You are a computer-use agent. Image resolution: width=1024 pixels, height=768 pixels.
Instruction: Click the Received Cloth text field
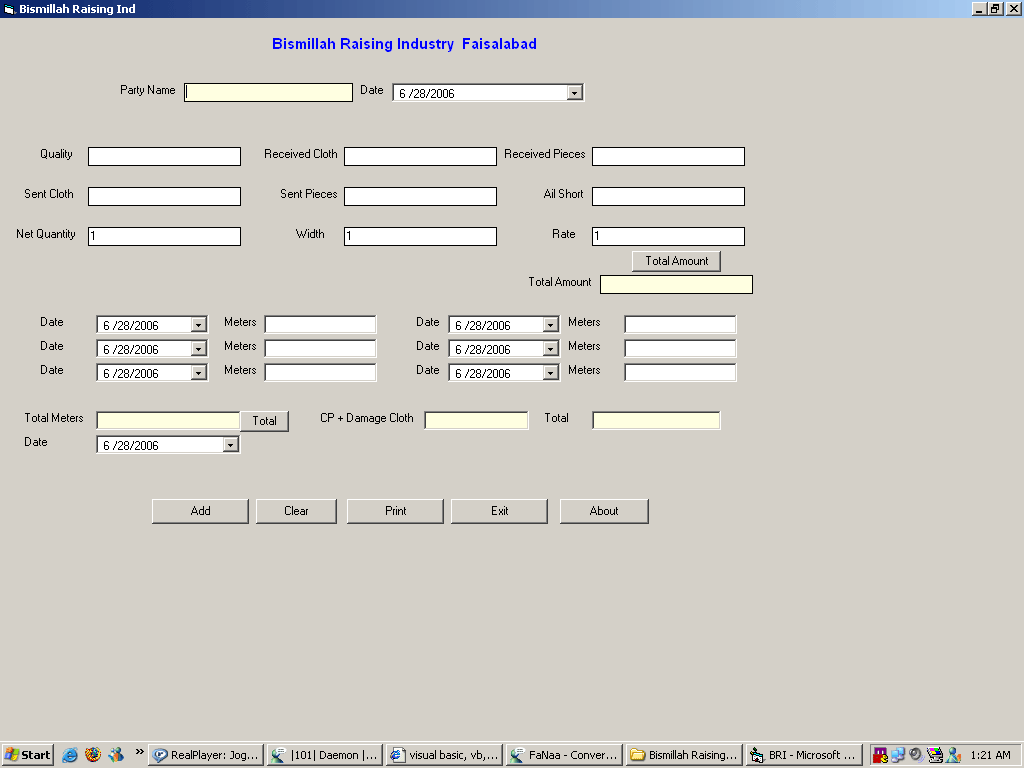click(x=420, y=156)
